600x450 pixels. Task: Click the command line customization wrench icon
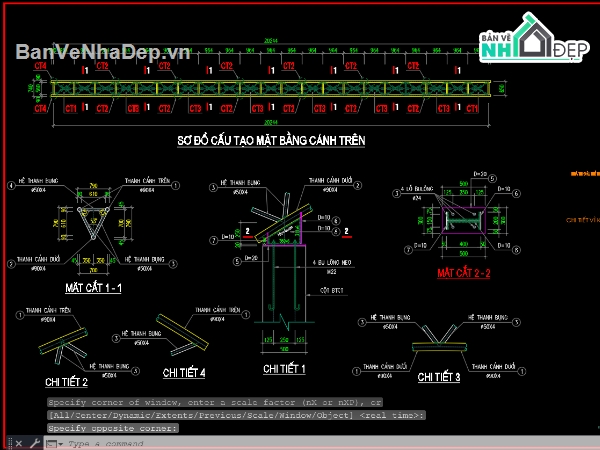35,443
